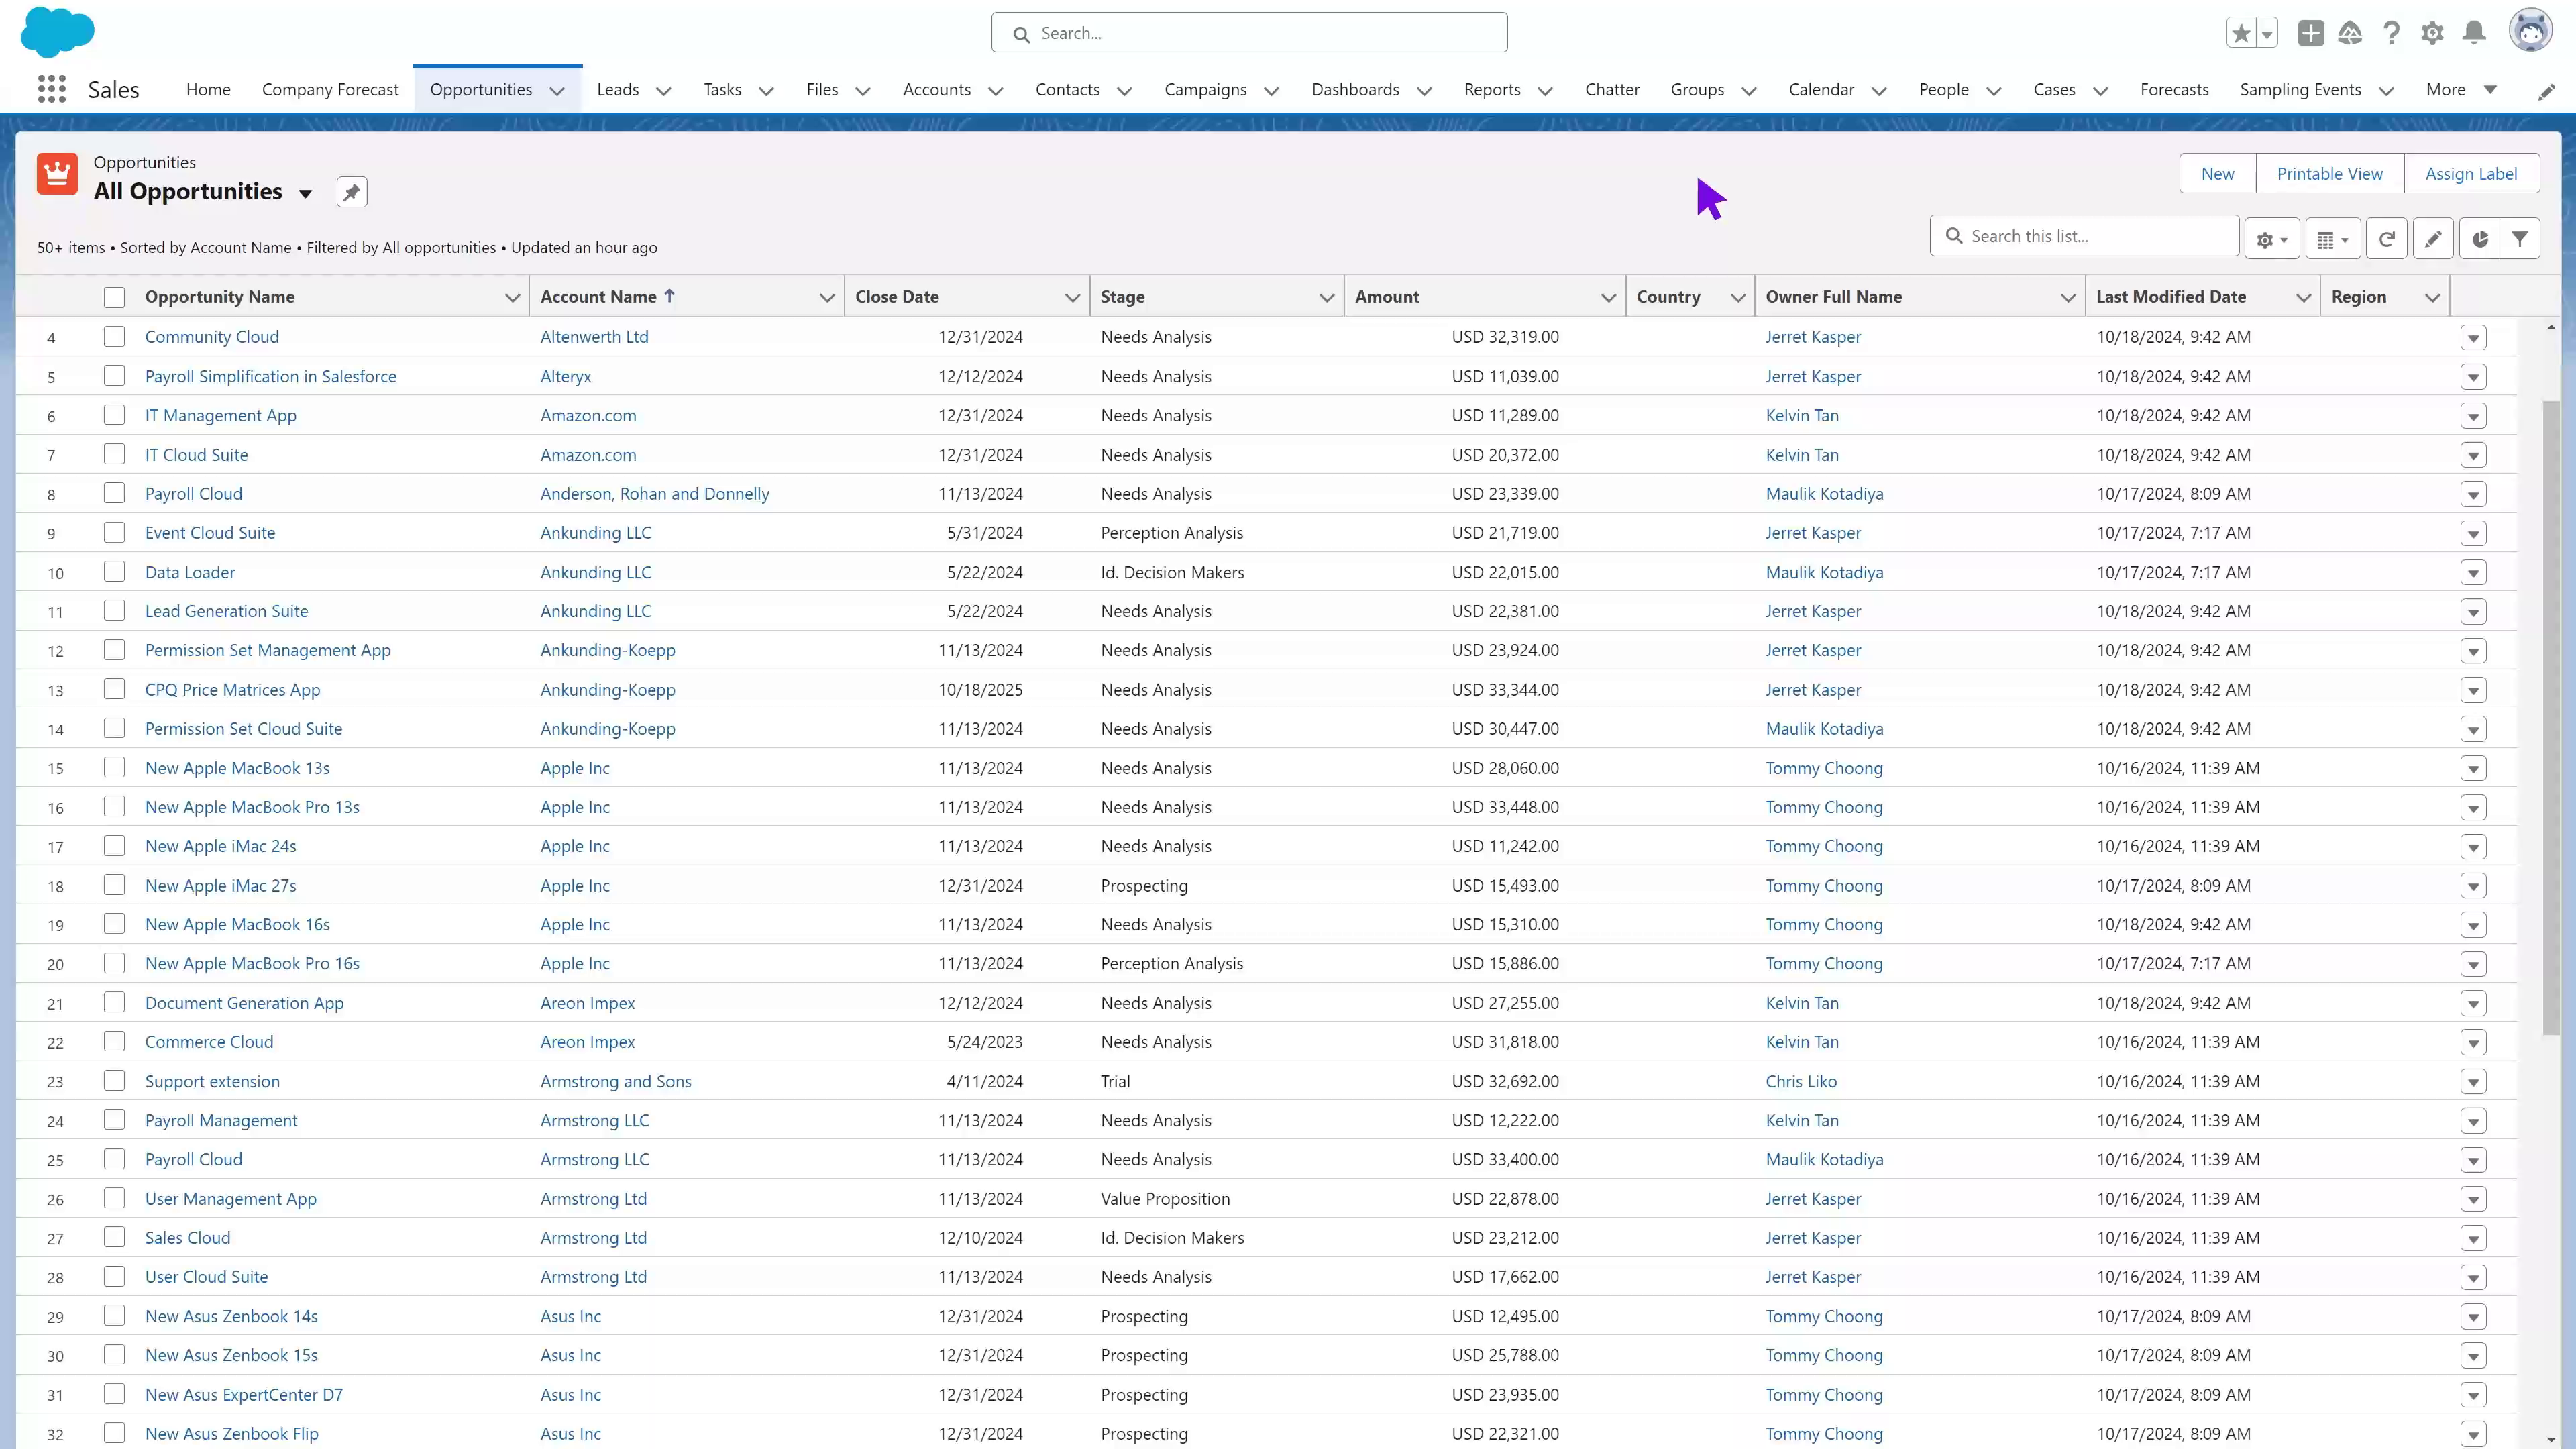Open the notifications bell
Screen dimensions: 2576x1449
[x=2474, y=33]
